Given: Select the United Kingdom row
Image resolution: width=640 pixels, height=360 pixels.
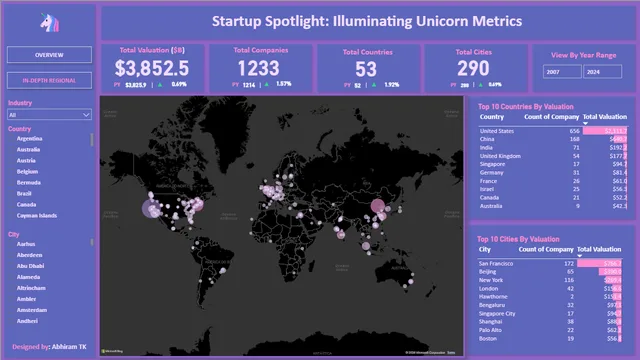Looking at the screenshot, I should click(x=553, y=156).
